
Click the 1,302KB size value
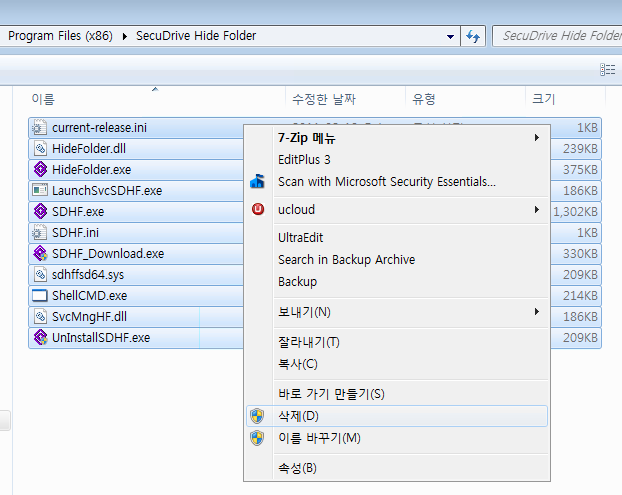[575, 212]
